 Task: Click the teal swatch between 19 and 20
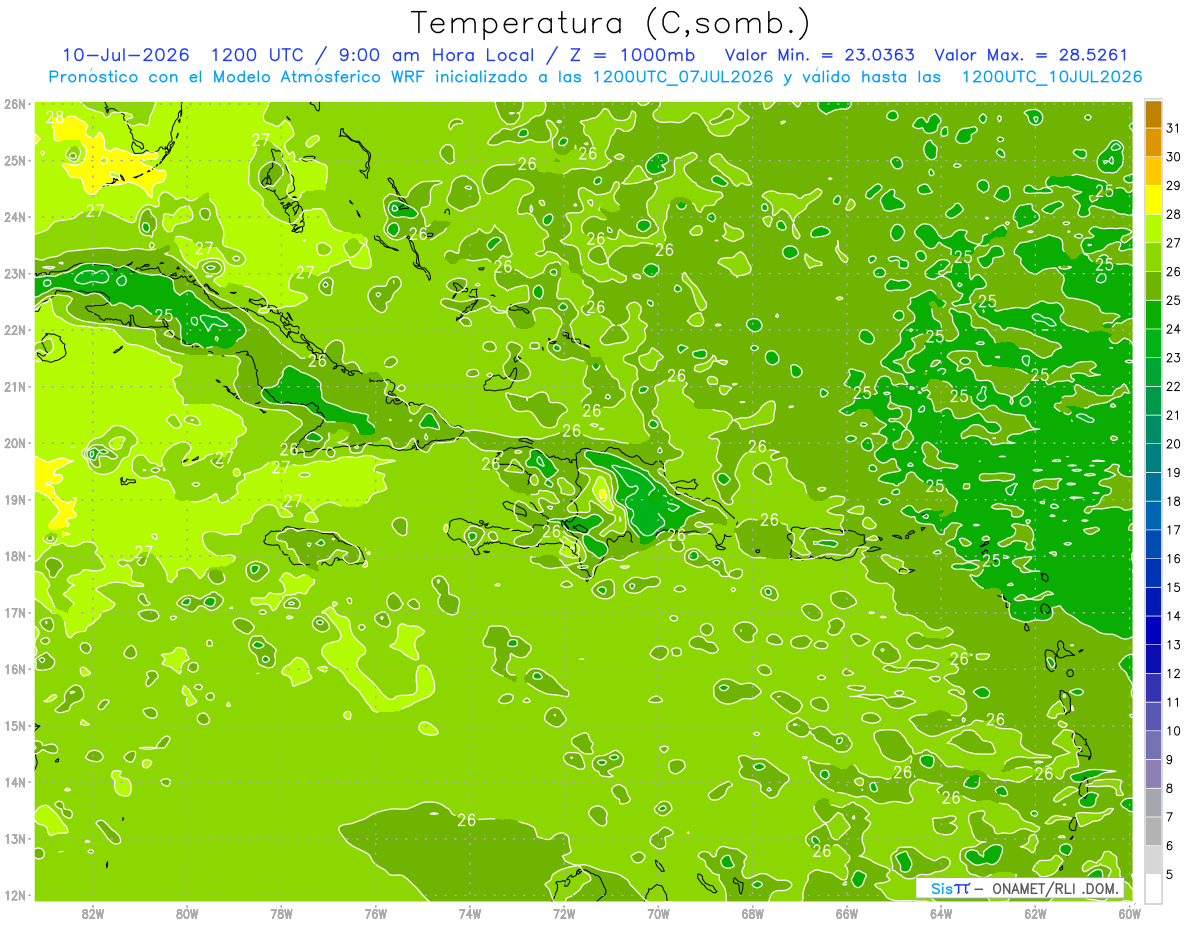pyautogui.click(x=1153, y=458)
